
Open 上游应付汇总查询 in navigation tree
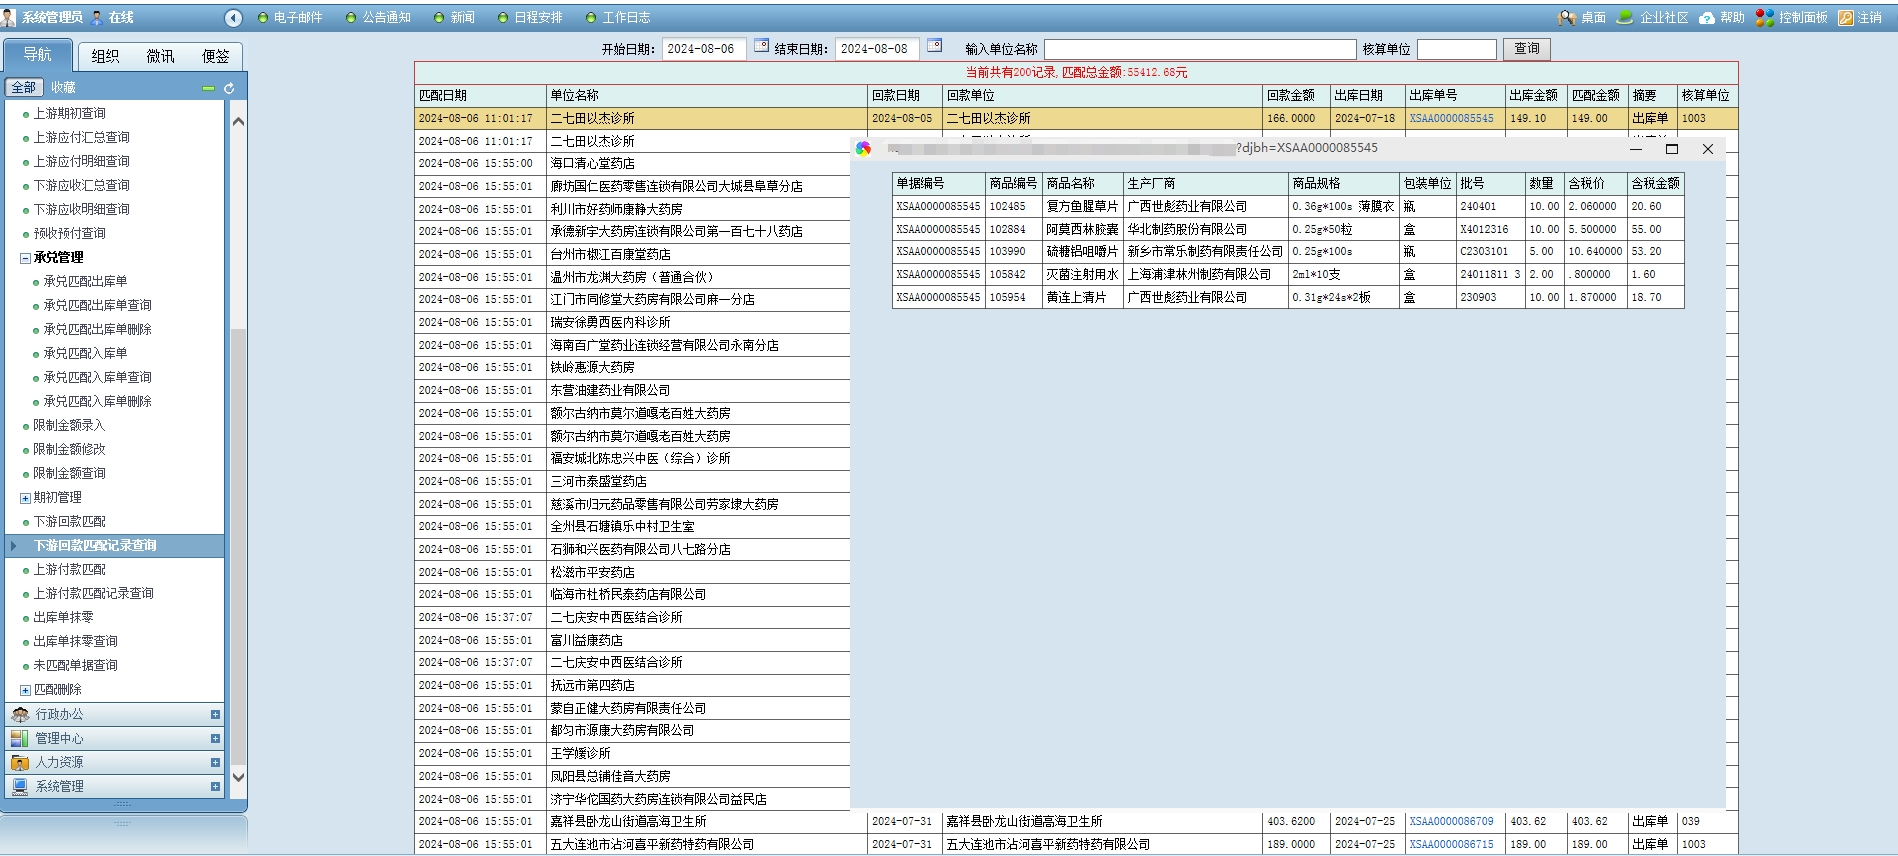81,138
